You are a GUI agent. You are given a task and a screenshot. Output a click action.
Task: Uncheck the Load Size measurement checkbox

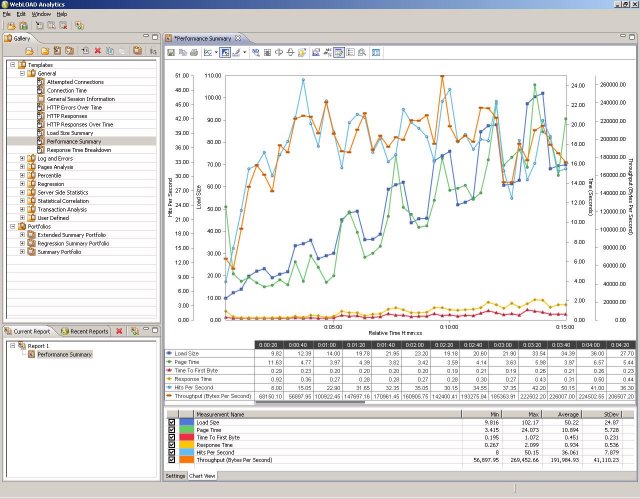(170, 424)
